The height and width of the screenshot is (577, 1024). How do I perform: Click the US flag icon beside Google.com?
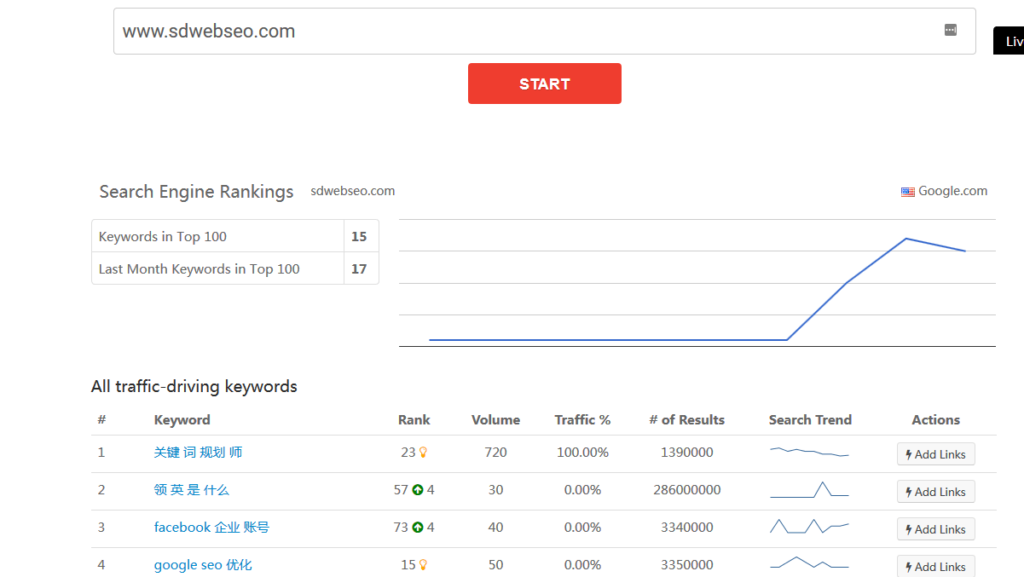(x=908, y=192)
